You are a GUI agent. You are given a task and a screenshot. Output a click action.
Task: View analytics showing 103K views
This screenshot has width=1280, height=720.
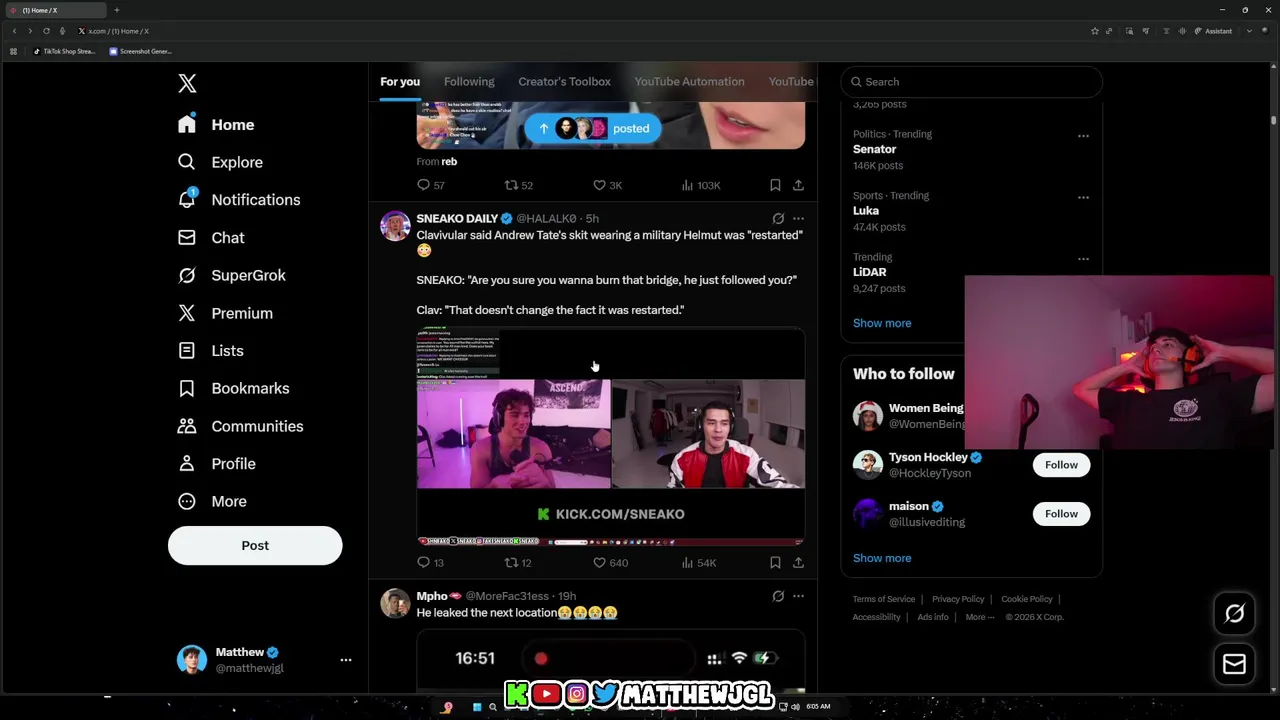tap(701, 185)
